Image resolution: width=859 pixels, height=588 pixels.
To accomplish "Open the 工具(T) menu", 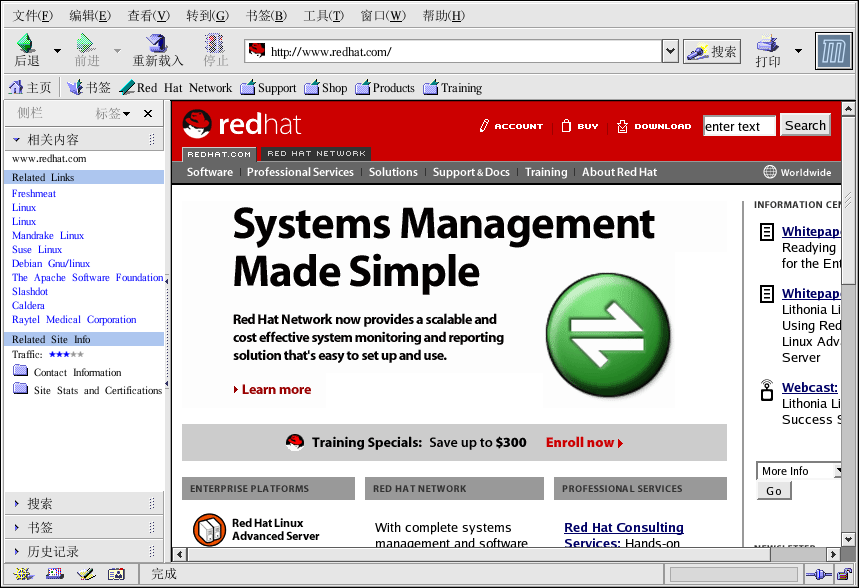I will click(323, 16).
